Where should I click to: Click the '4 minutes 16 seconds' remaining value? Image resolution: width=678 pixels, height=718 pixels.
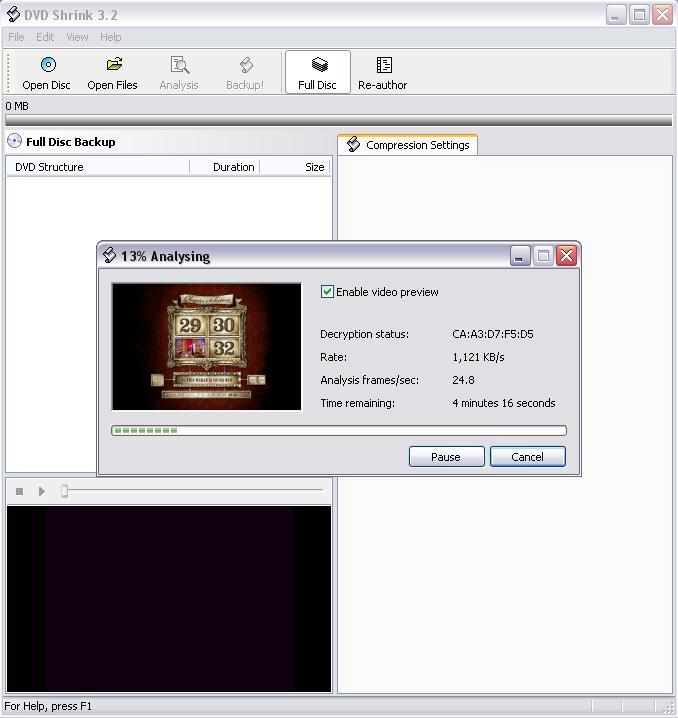[504, 403]
